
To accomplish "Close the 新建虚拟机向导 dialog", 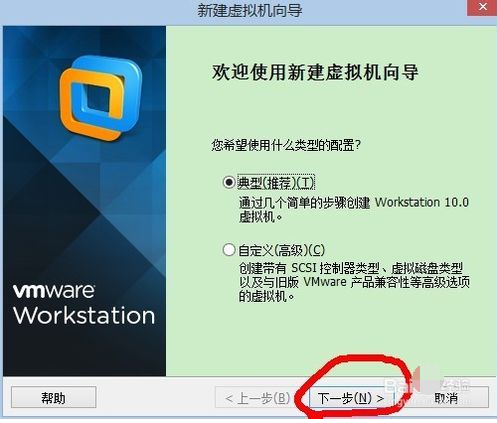I will point(482,7).
